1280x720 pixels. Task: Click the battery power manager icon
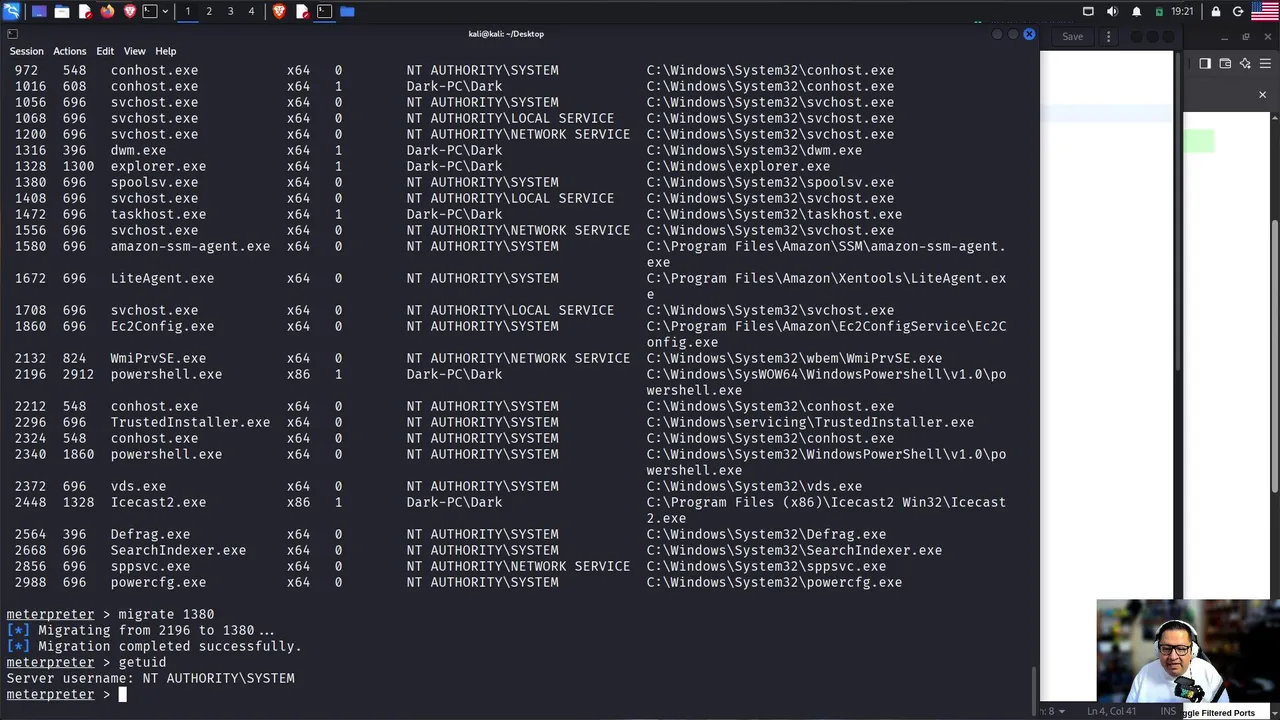pyautogui.click(x=1159, y=12)
